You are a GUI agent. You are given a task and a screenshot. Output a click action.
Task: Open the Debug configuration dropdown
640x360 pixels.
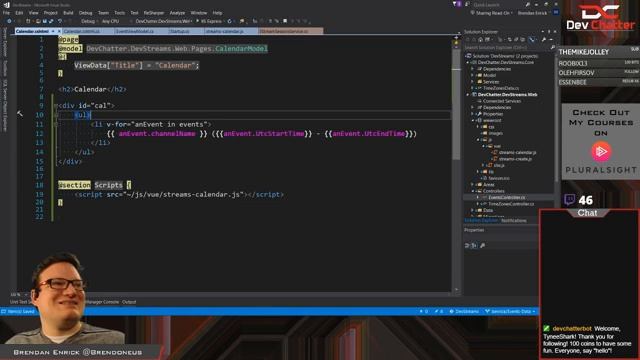coord(89,21)
